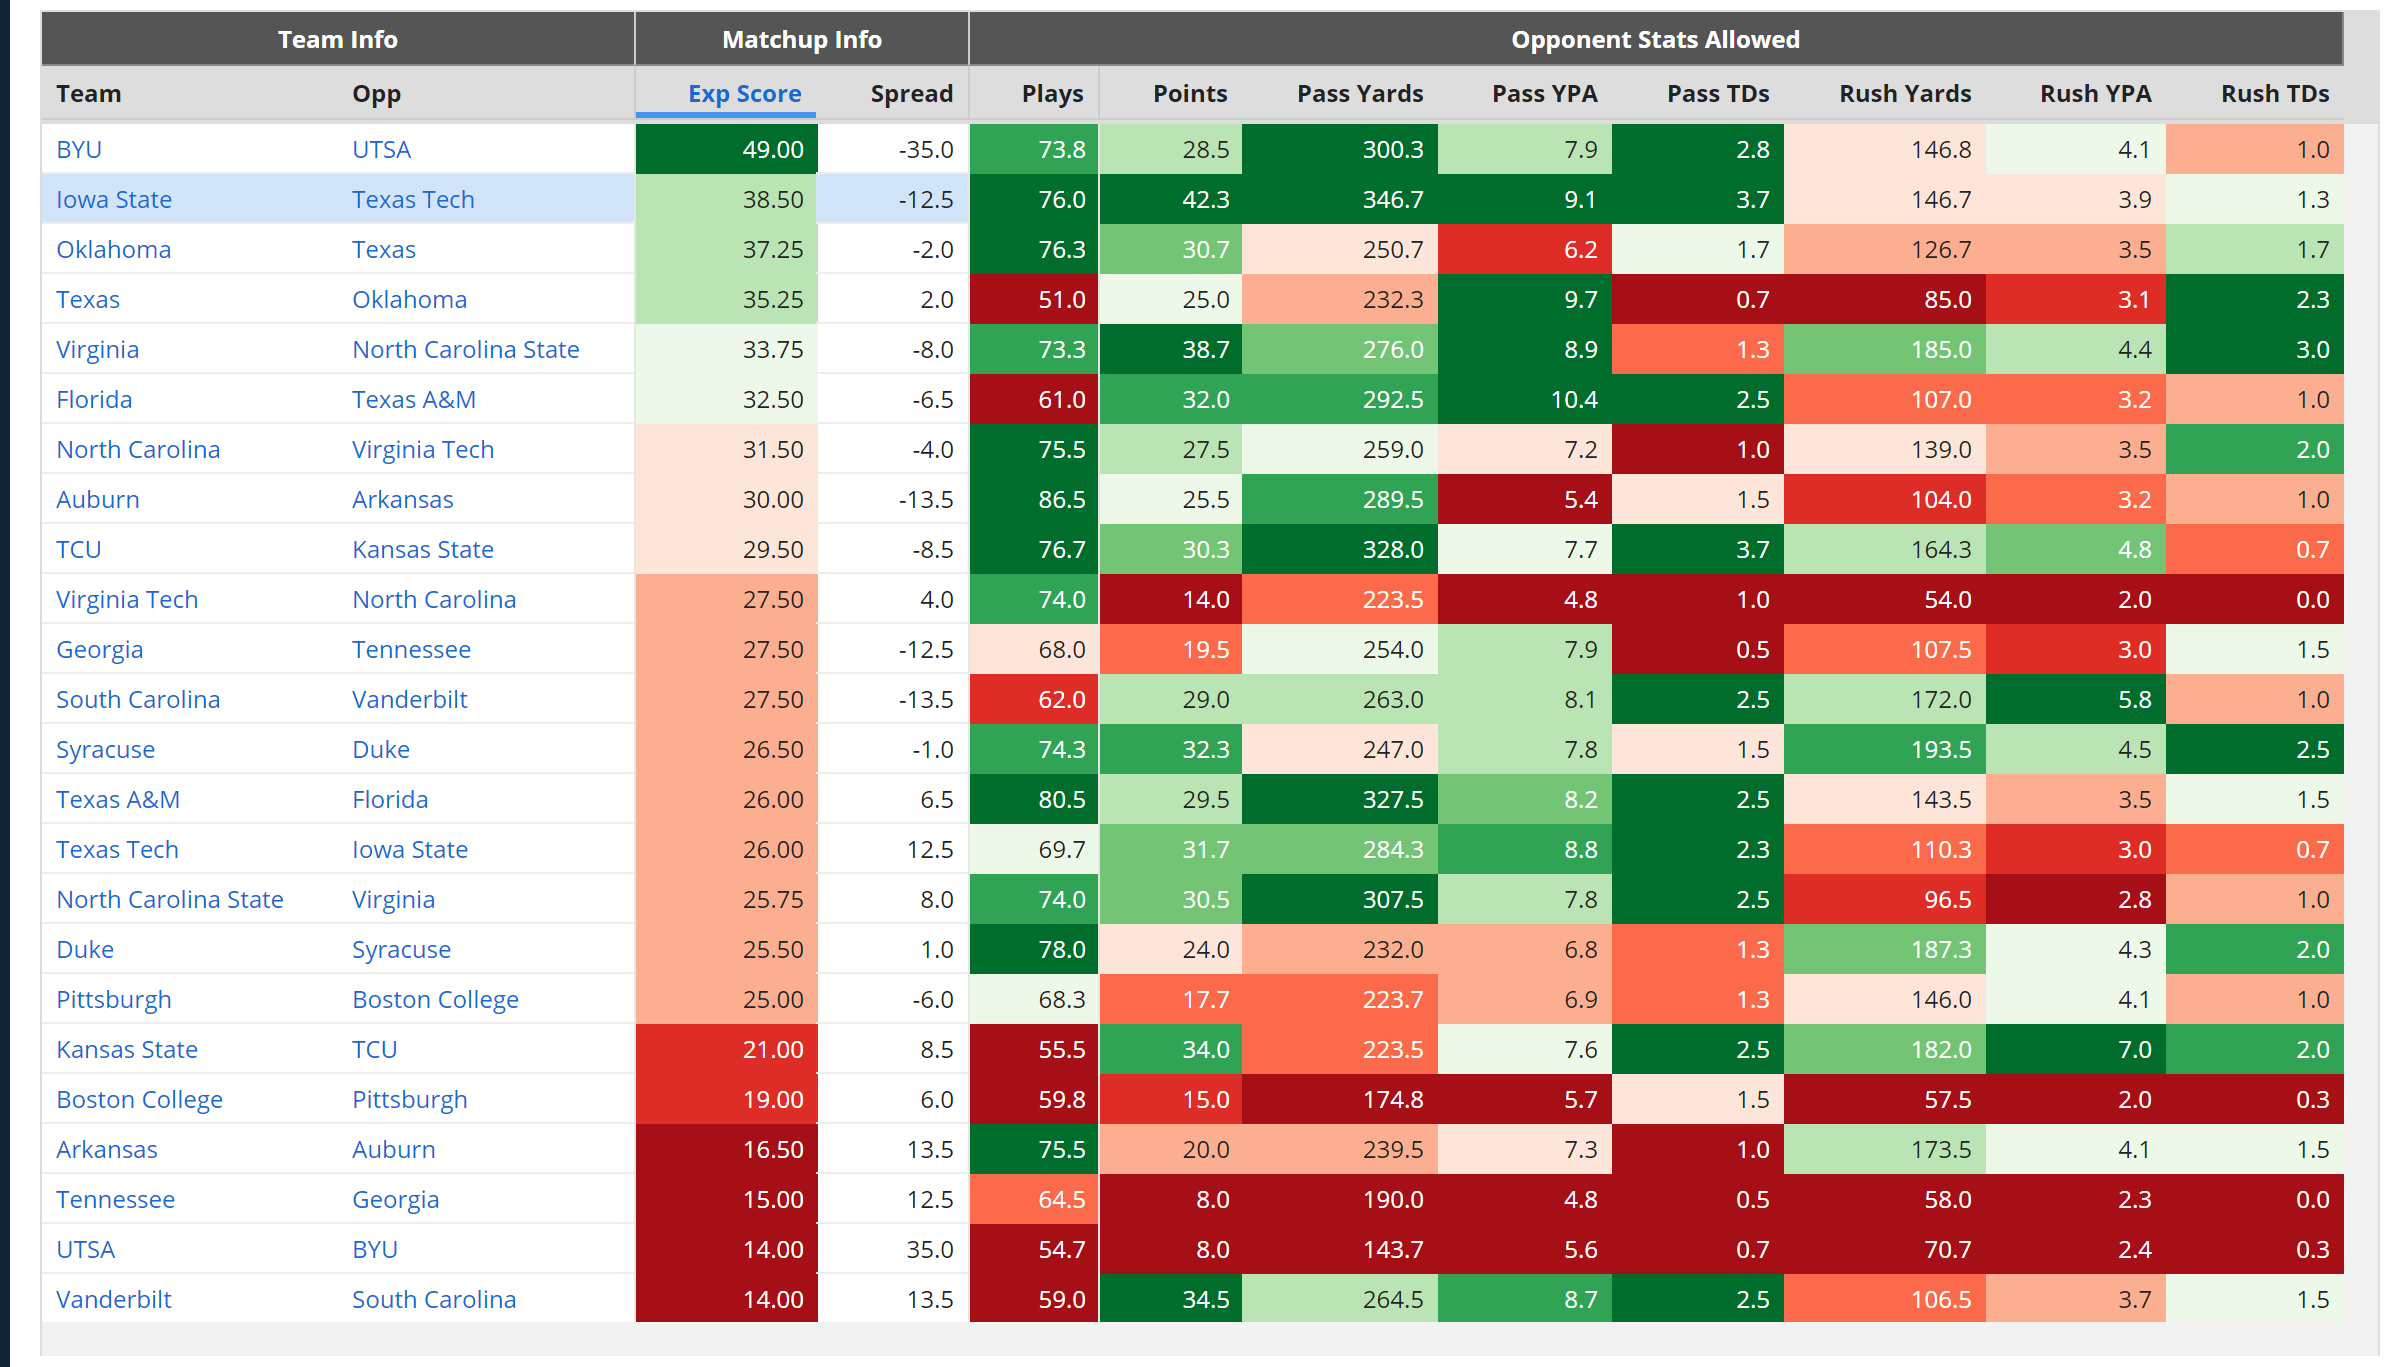Select the 21.00 Exp Score cell
Image resolution: width=2408 pixels, height=1367 pixels.
click(727, 1049)
